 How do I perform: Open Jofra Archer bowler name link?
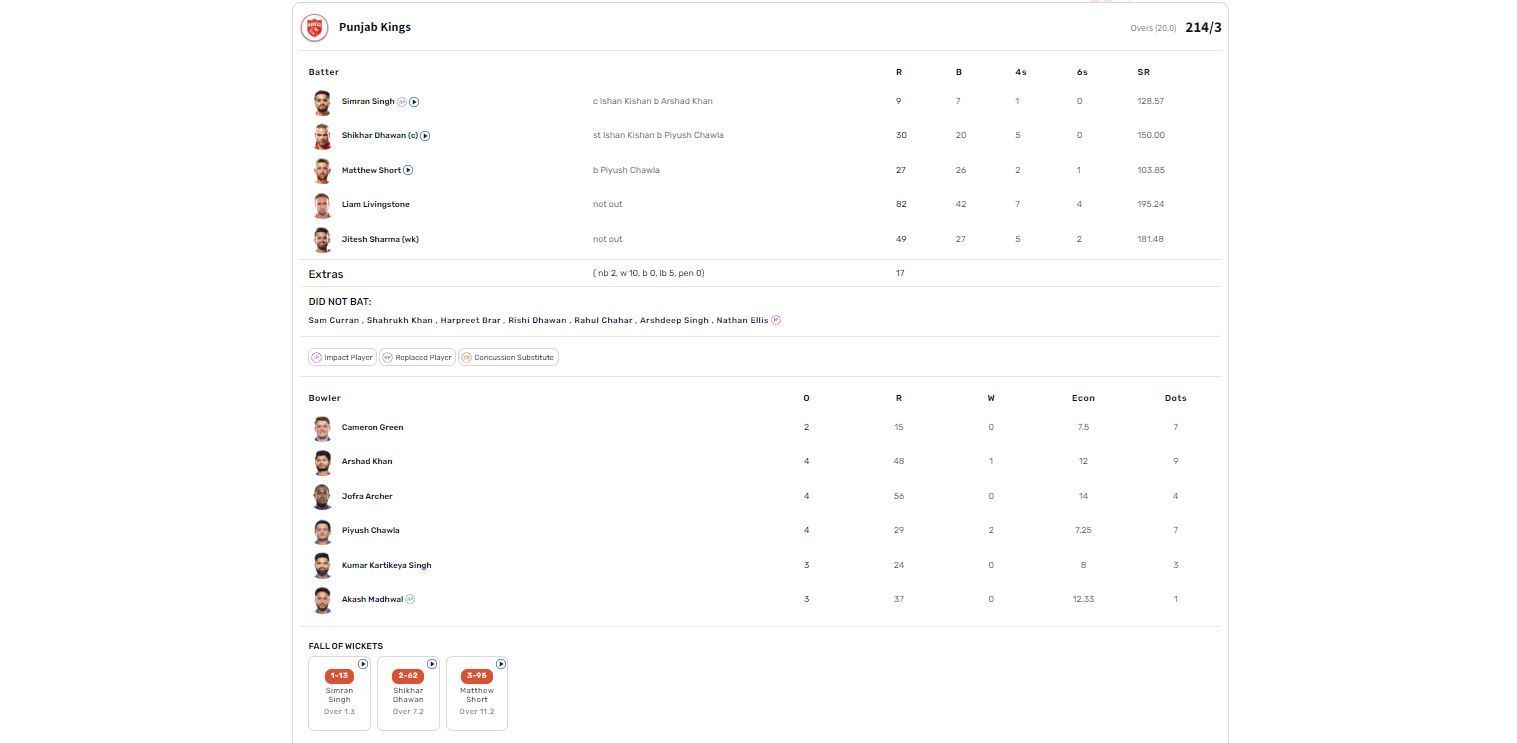pyautogui.click(x=367, y=496)
